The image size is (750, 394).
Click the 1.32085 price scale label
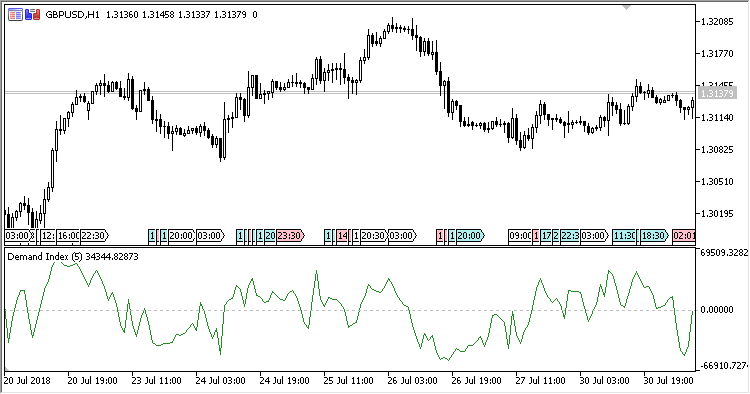pos(717,22)
